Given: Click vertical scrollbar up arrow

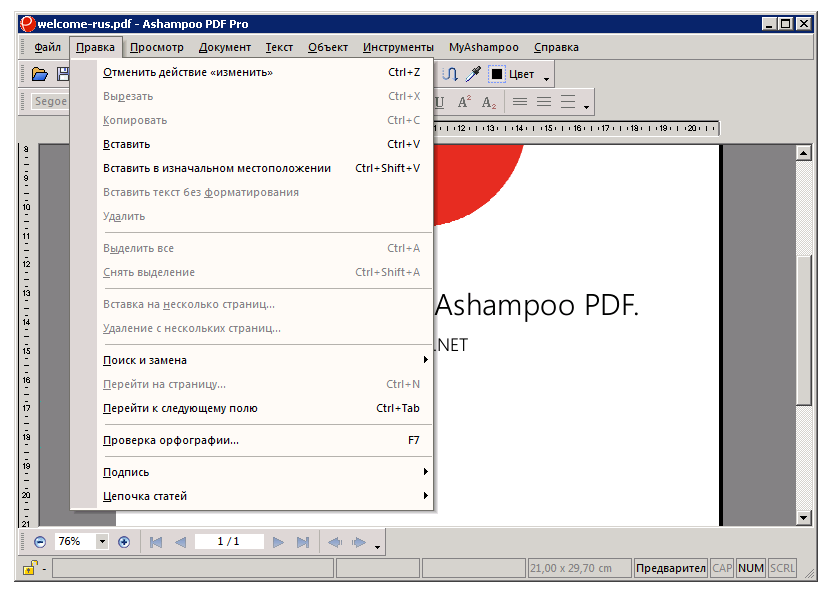Looking at the screenshot, I should click(803, 153).
